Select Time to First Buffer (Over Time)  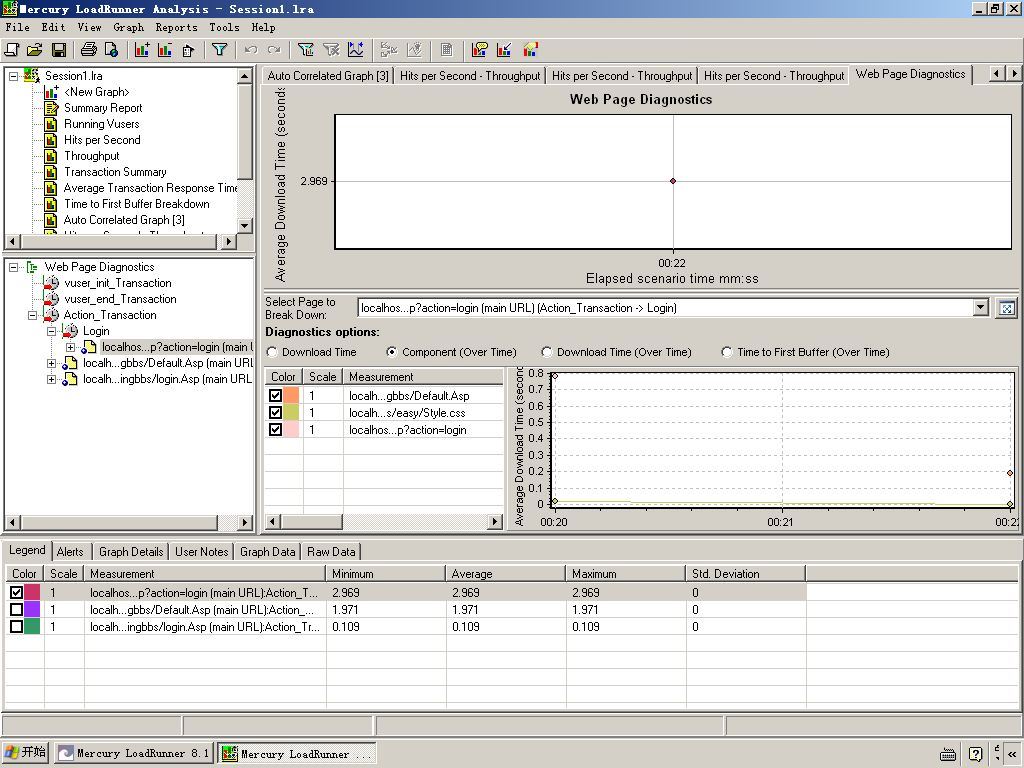726,352
